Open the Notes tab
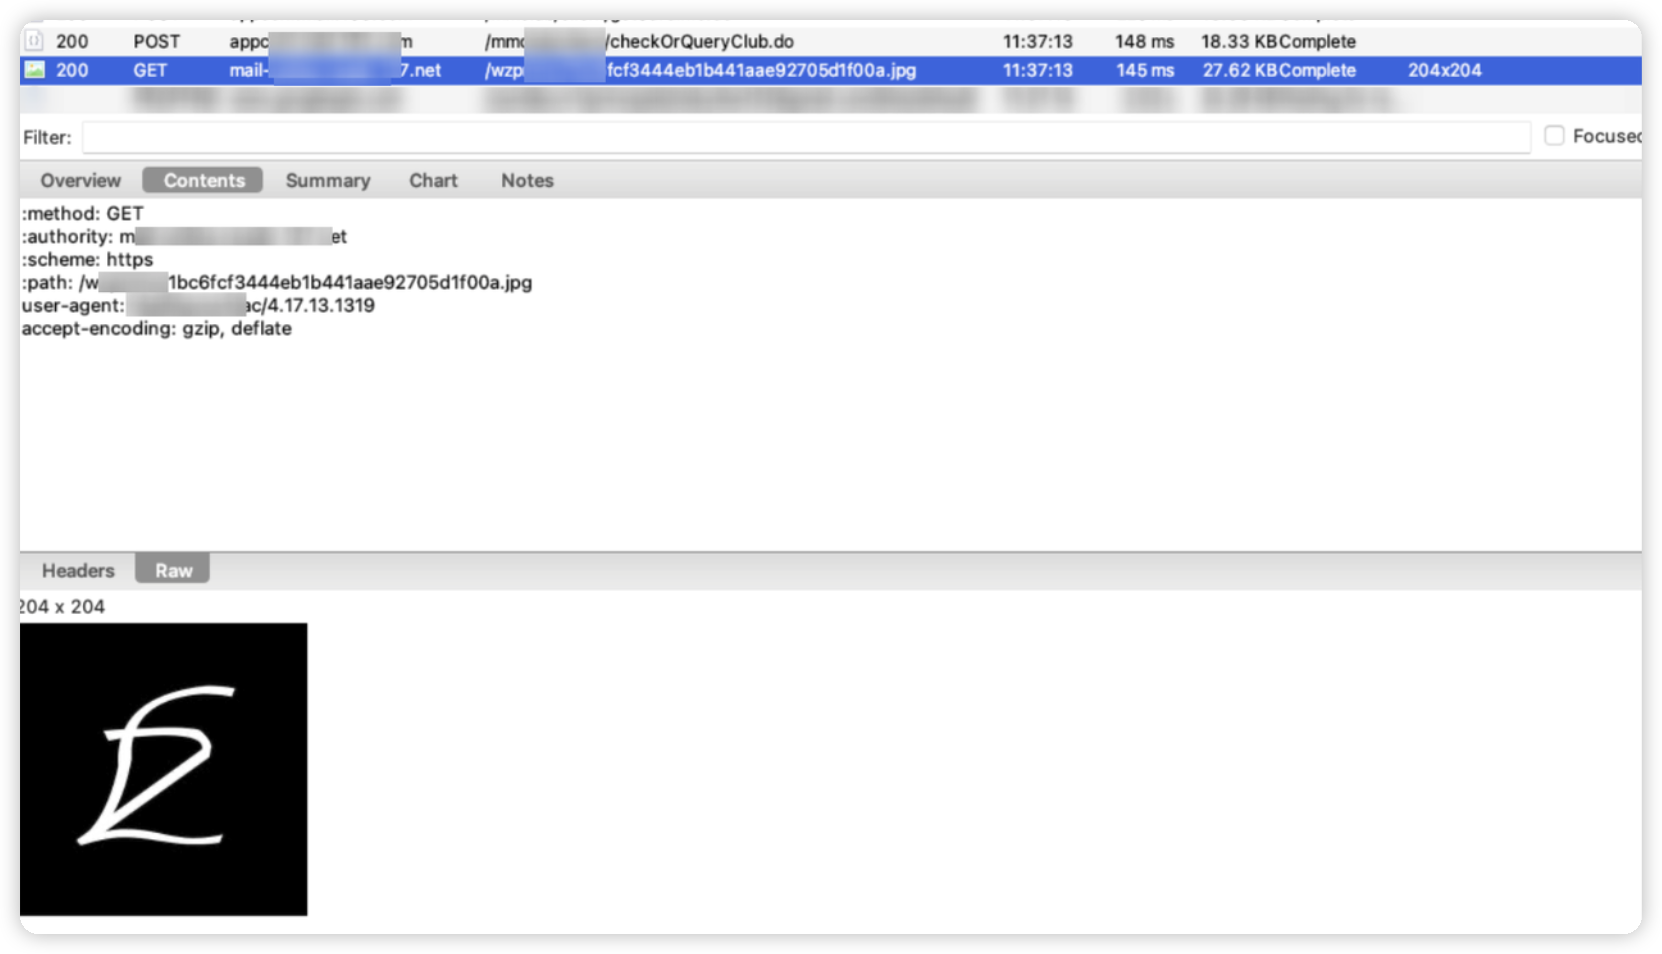 coord(527,180)
